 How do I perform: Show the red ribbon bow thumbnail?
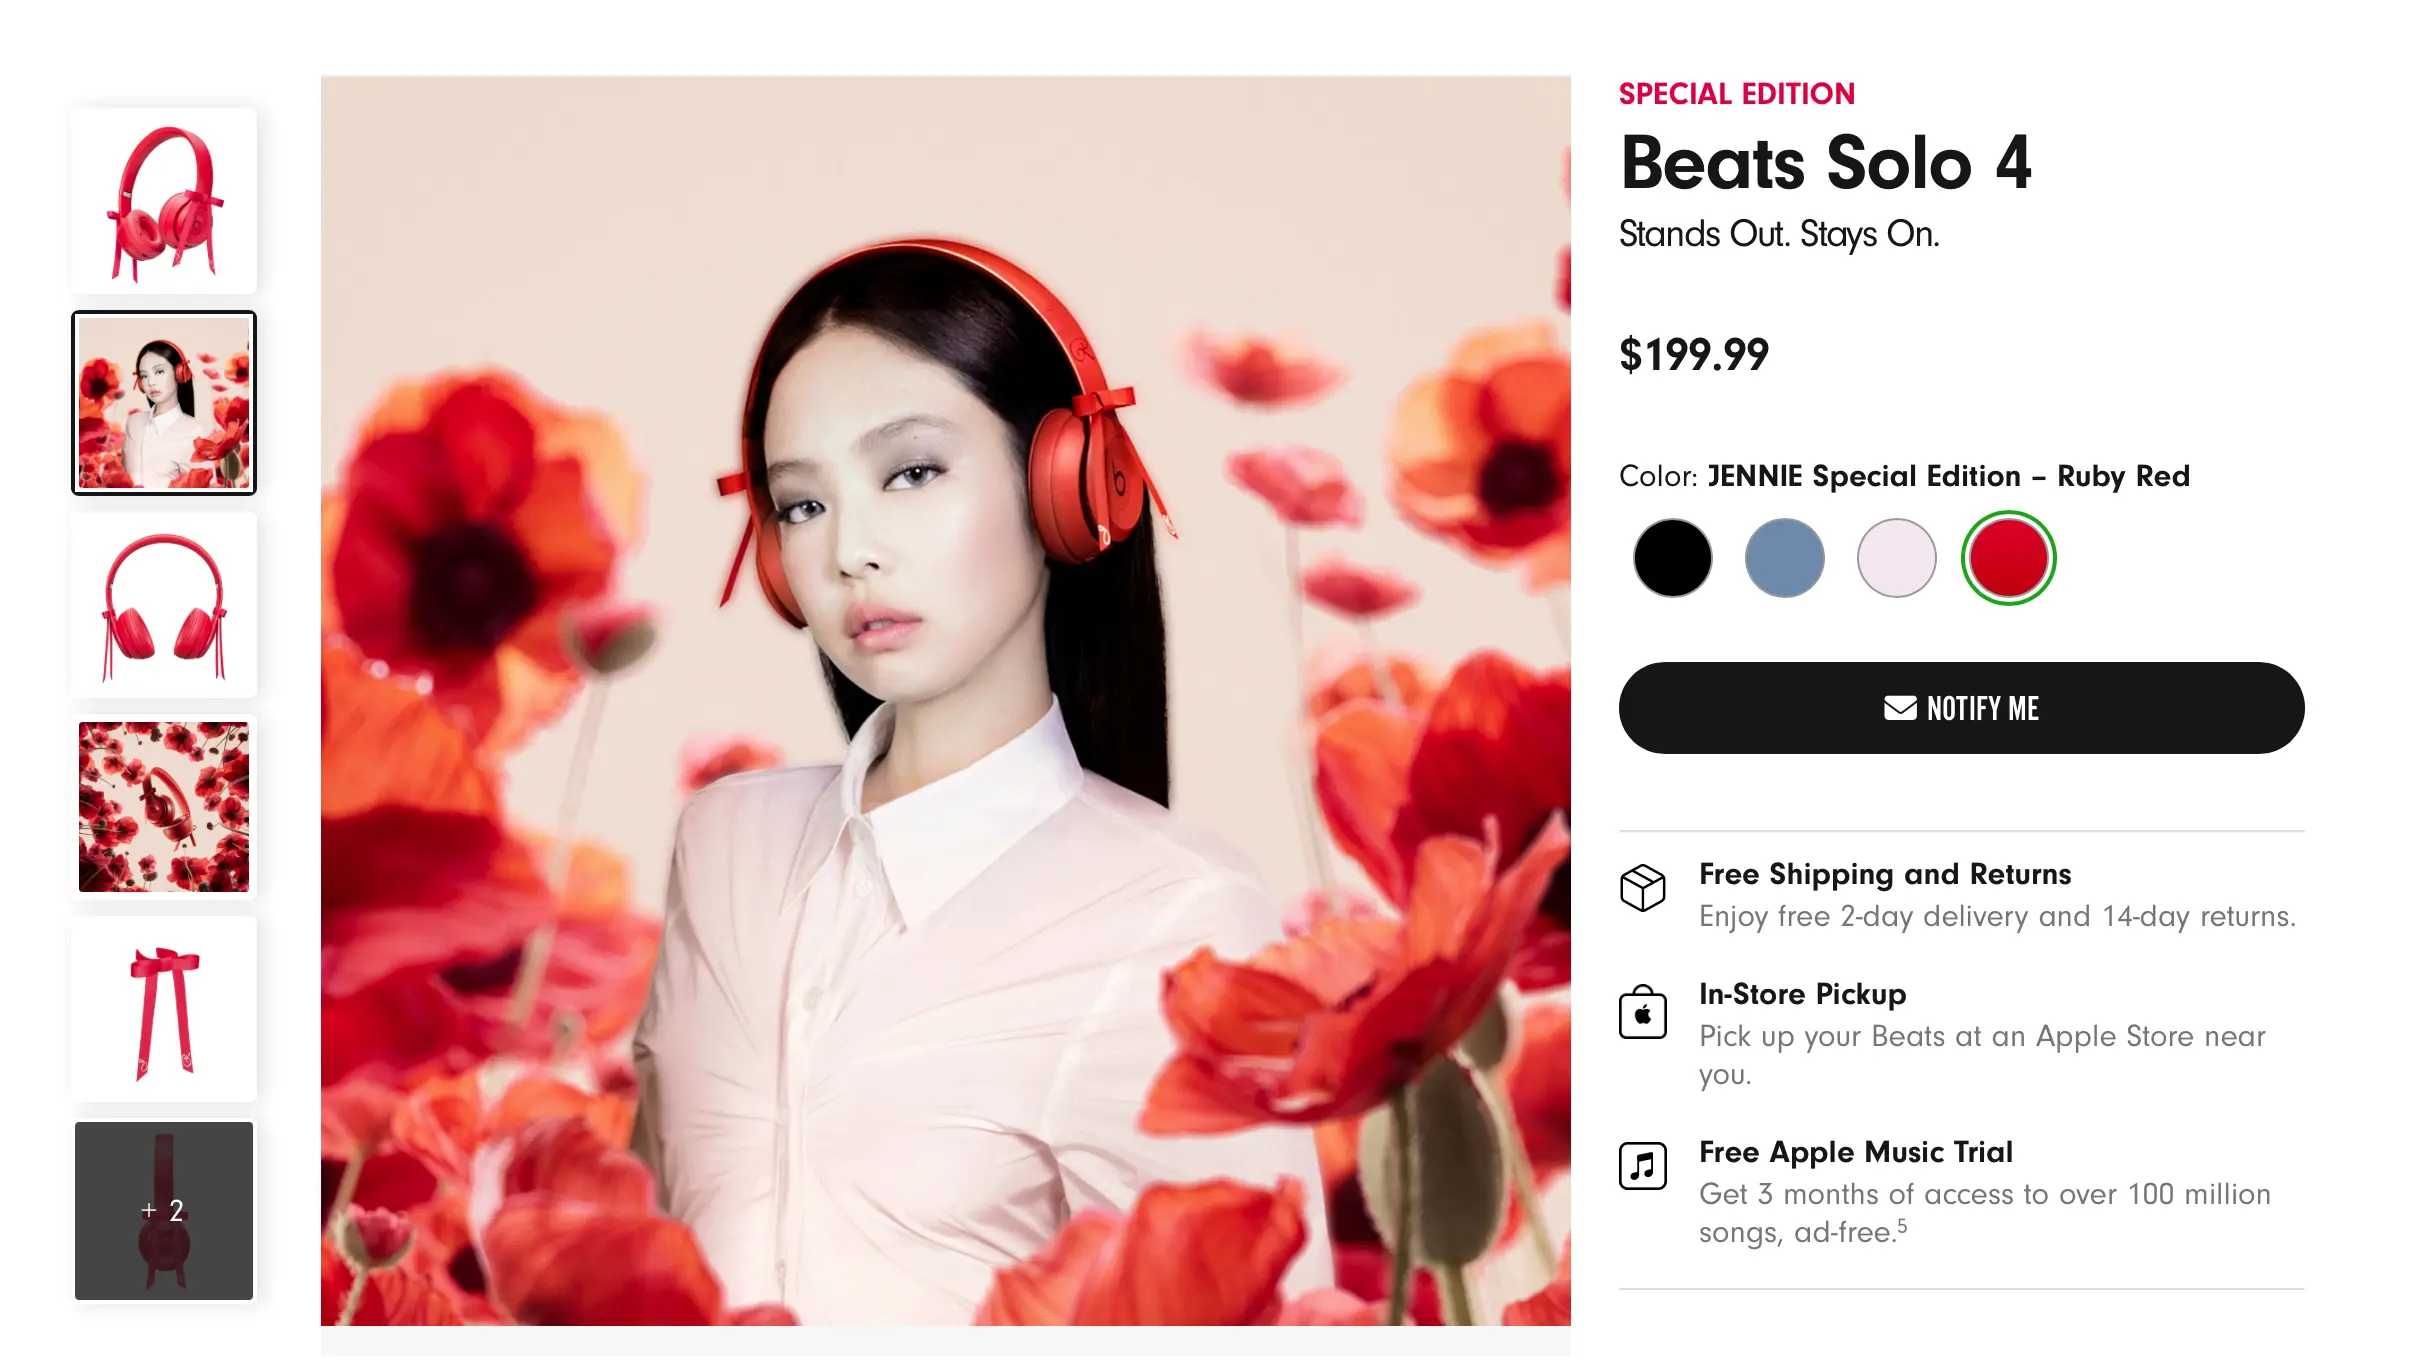[x=164, y=1009]
